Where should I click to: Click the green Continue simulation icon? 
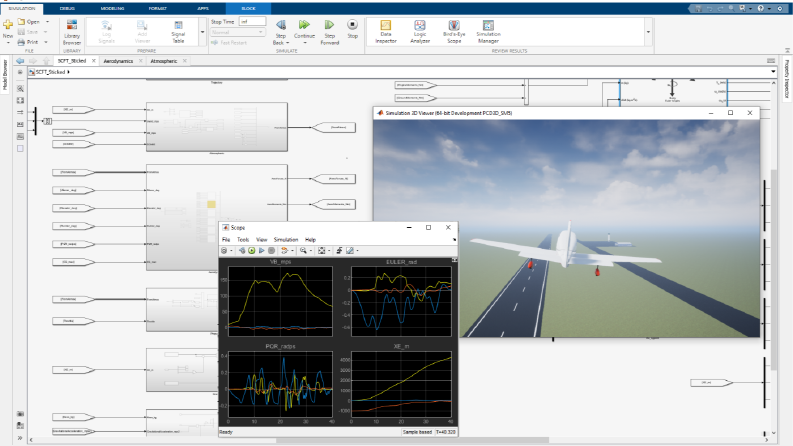(x=304, y=25)
